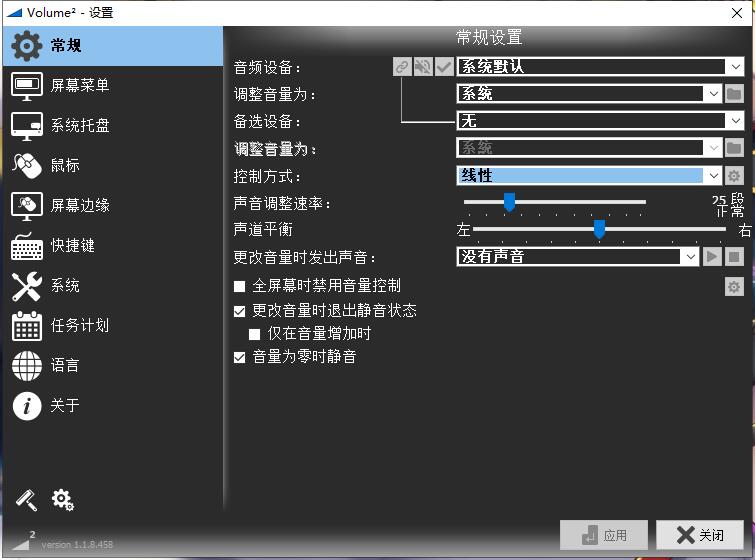
Task: Uncheck 更改音量时退出静音状态
Action: 239,311
